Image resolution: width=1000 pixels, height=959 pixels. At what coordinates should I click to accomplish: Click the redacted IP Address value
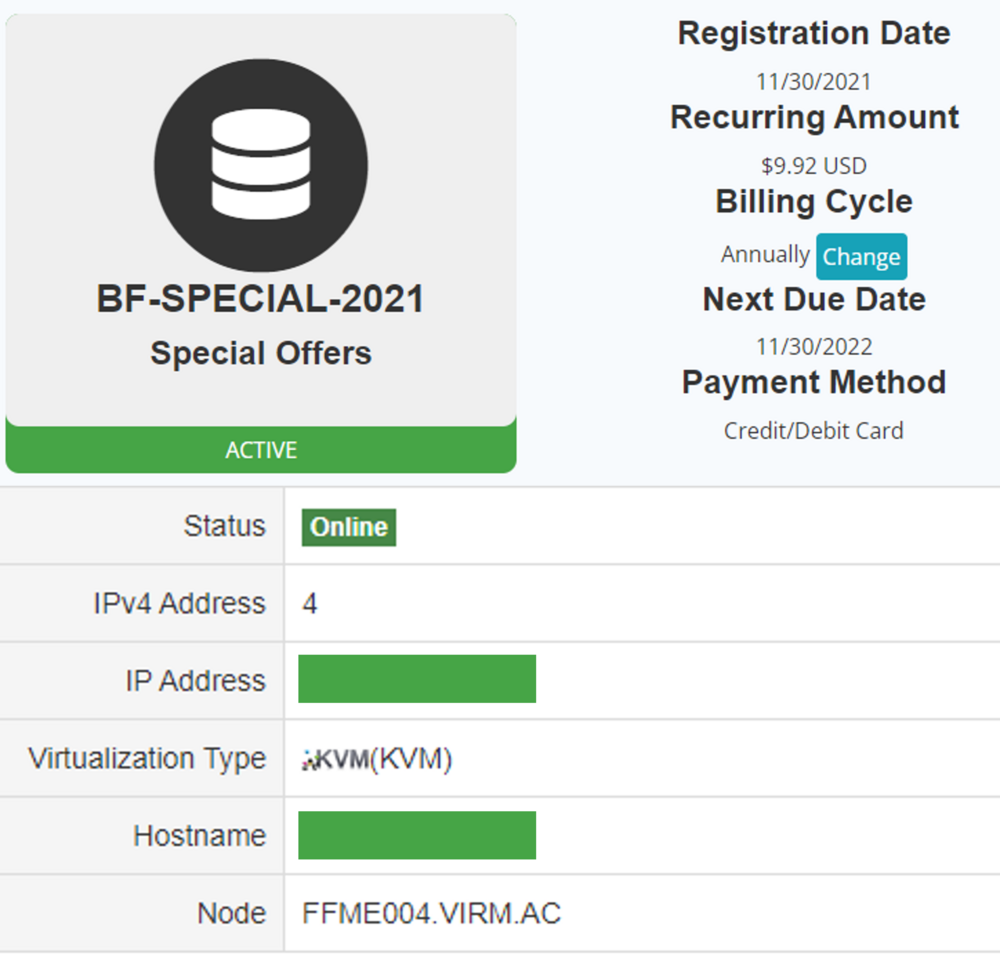tap(417, 679)
